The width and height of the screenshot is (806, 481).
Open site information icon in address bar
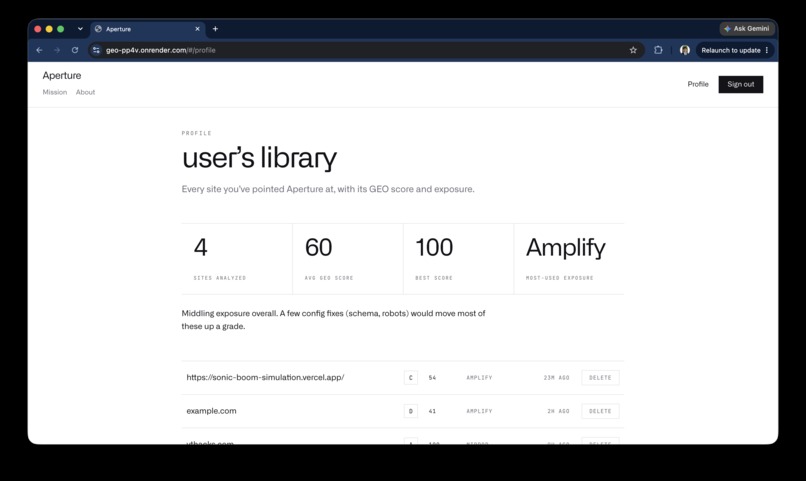96,50
